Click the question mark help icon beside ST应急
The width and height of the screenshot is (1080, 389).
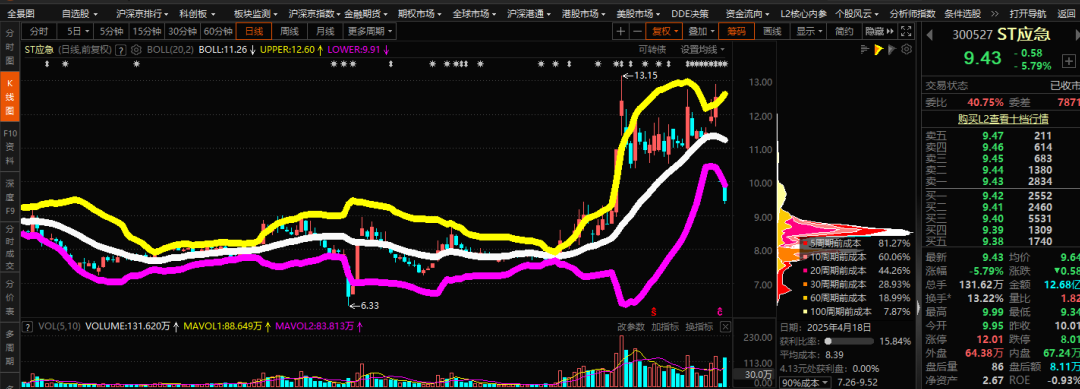point(121,50)
